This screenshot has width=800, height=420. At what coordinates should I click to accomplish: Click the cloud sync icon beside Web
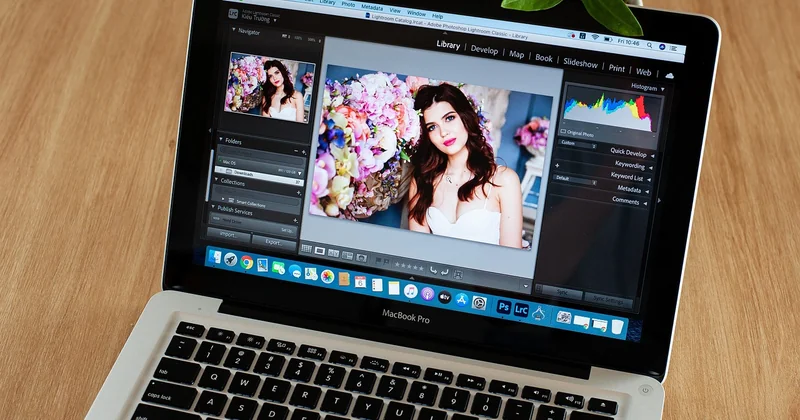pyautogui.click(x=669, y=76)
